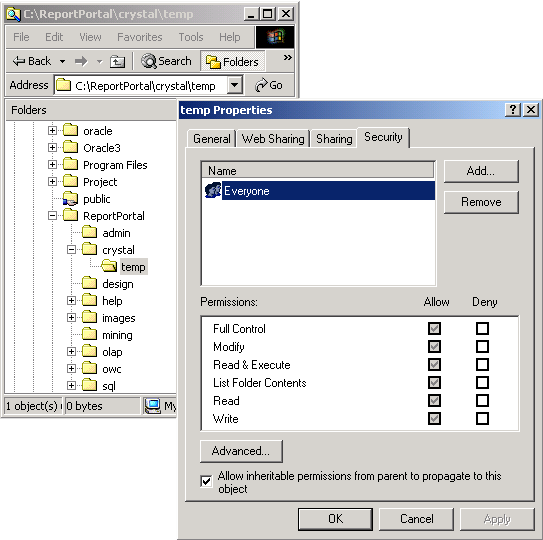Screen dimensions: 543x540
Task: Open the Search toolbar tool
Action: [166, 61]
